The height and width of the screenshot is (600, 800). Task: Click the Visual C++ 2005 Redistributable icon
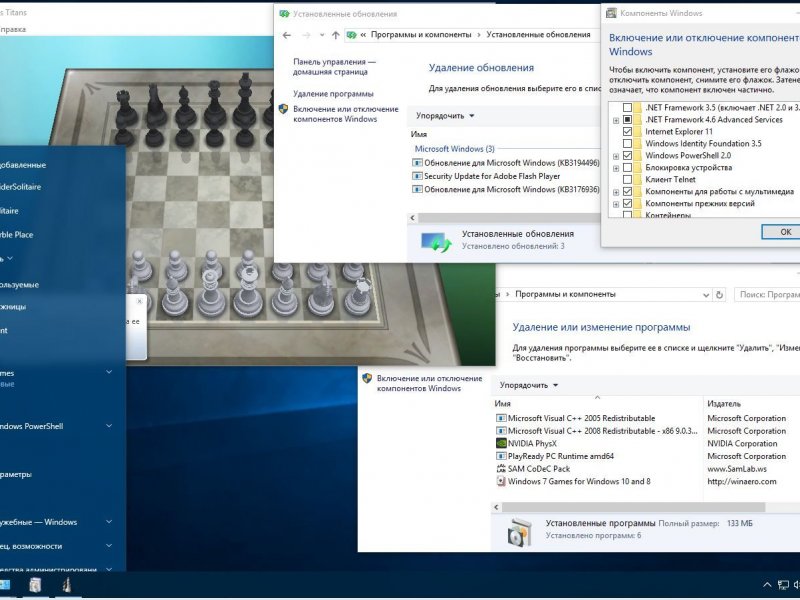pyautogui.click(x=501, y=418)
